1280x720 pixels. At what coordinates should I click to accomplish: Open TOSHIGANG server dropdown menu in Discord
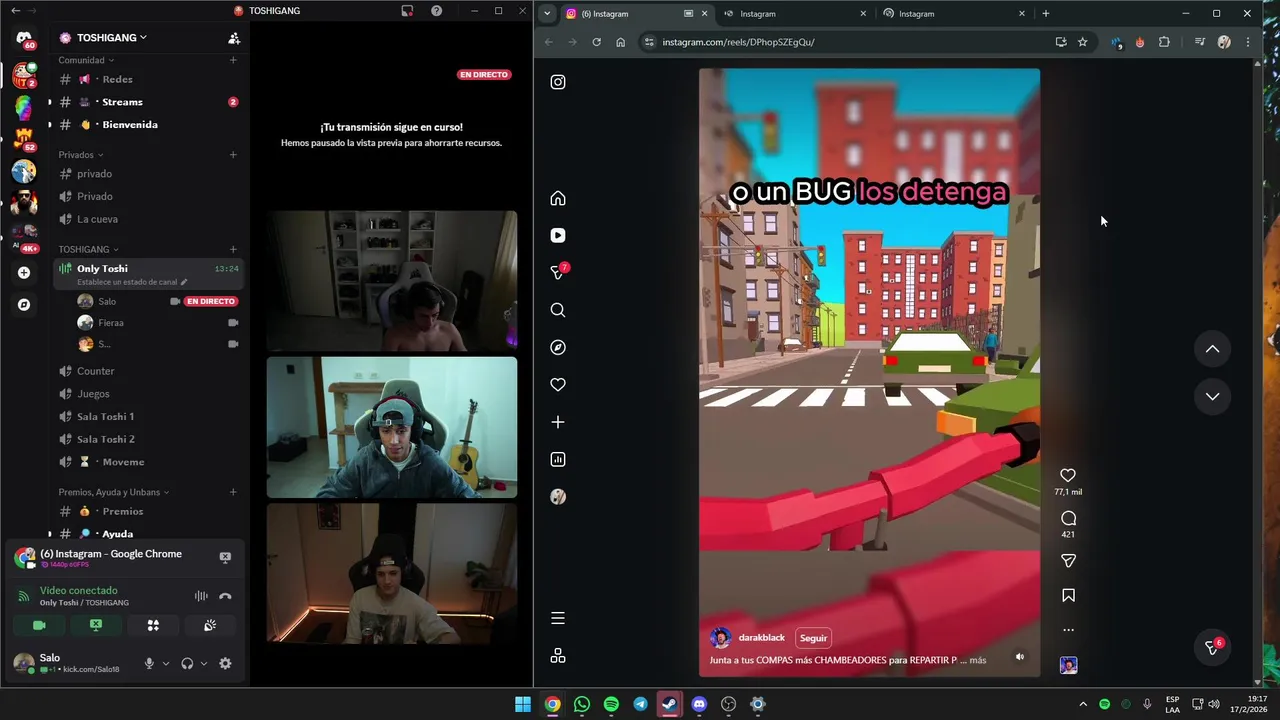pyautogui.click(x=112, y=38)
